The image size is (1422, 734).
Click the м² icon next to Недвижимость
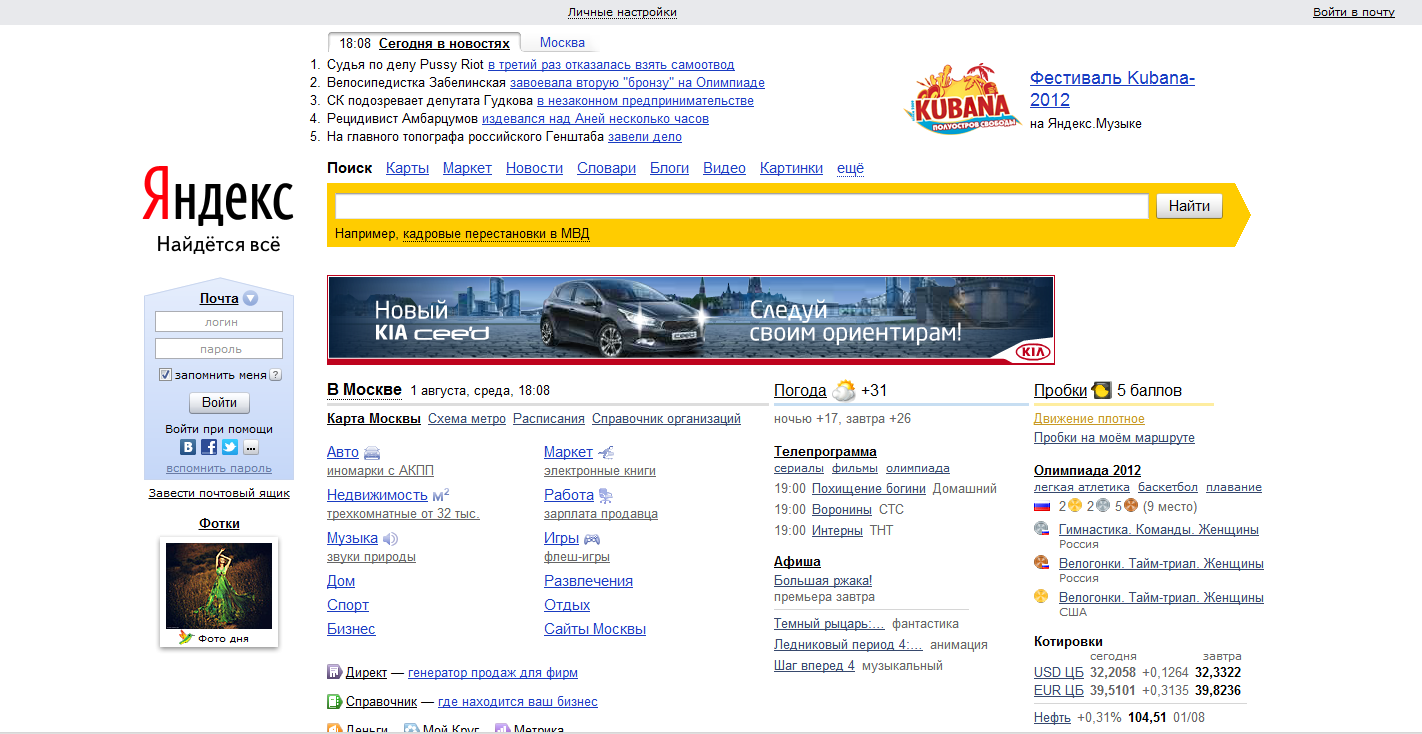[441, 495]
